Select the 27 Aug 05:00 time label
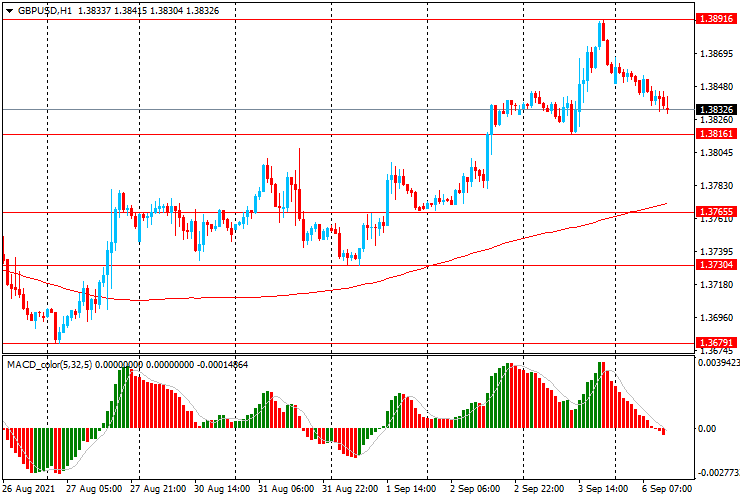This screenshot has width=740, height=500. (94, 489)
